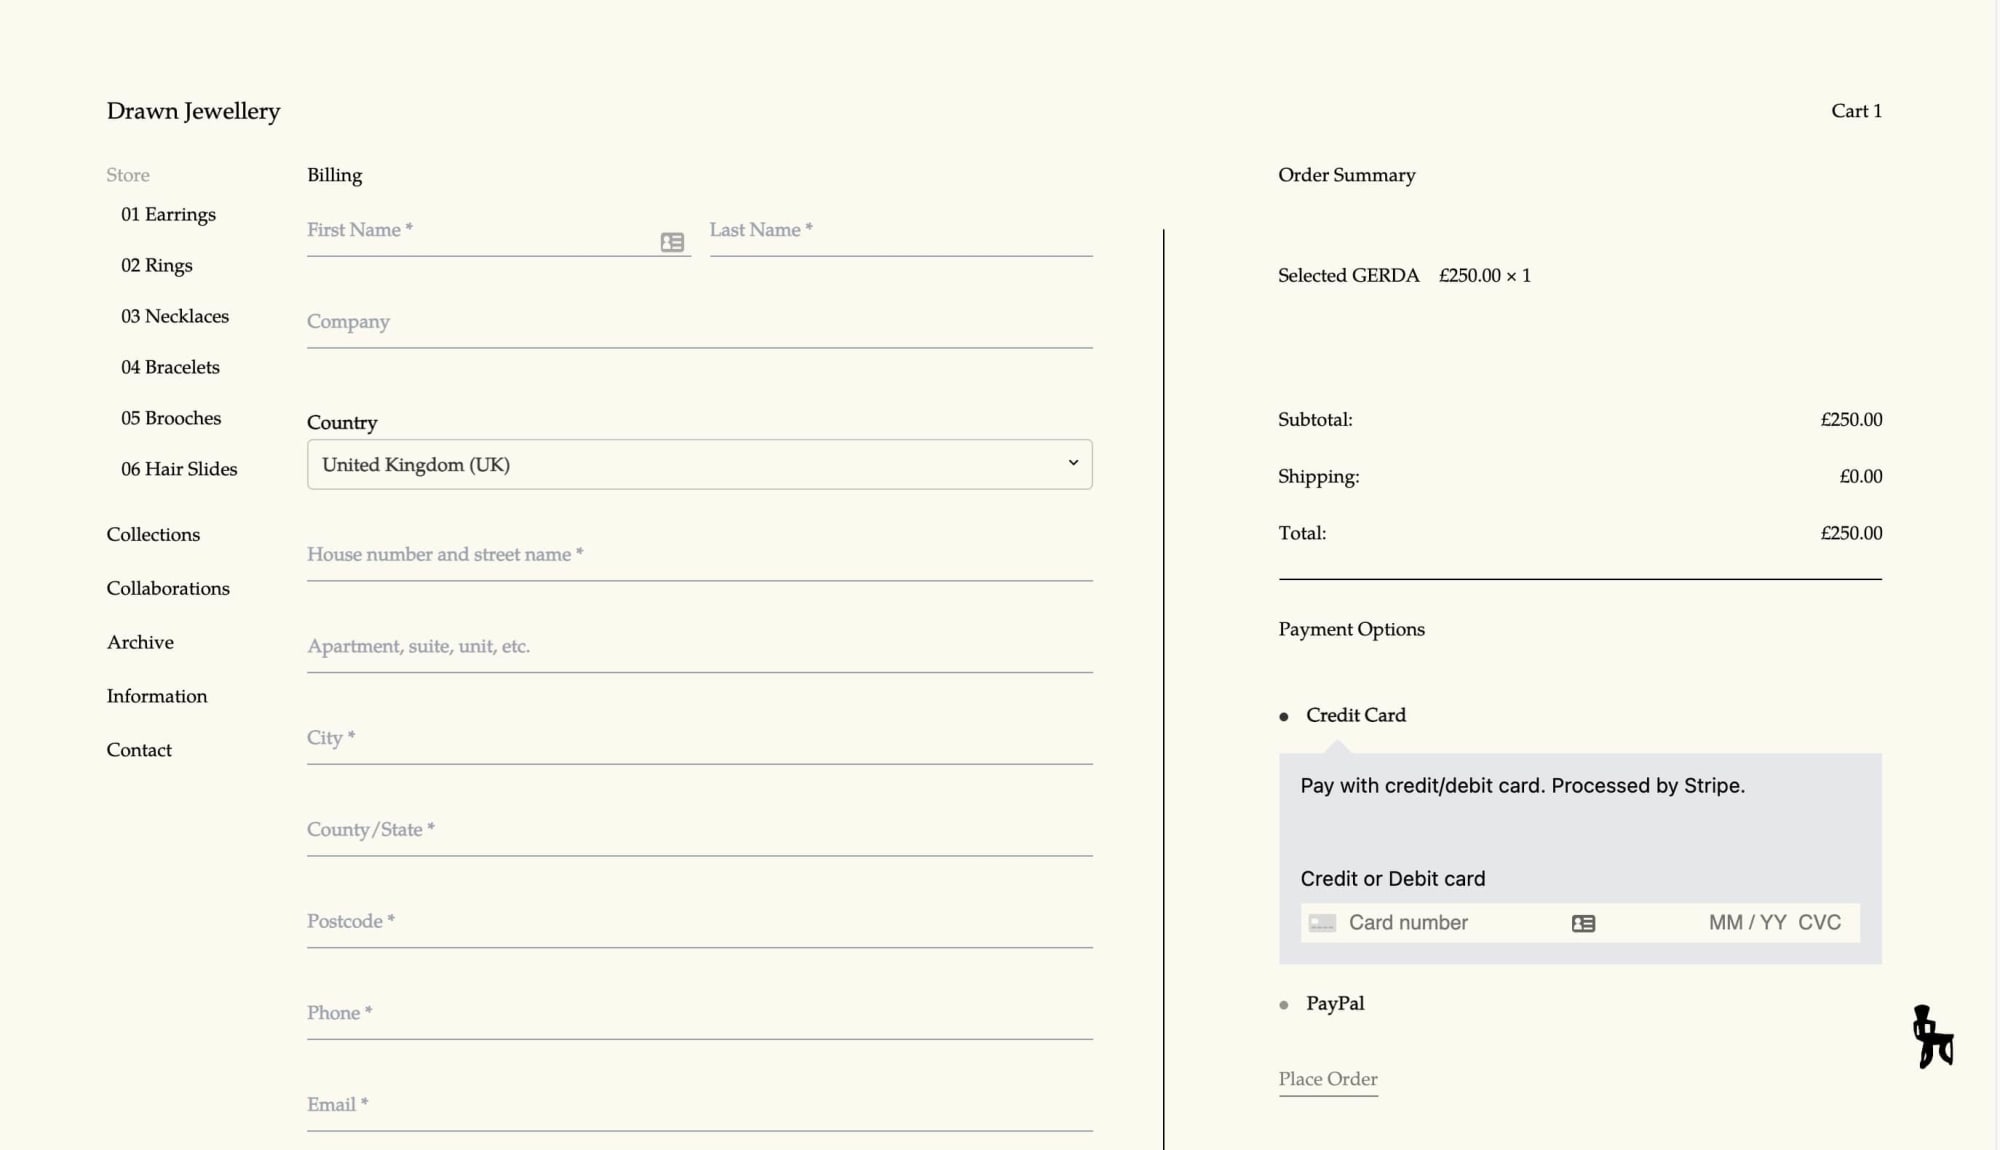Viewport: 2000px width, 1150px height.
Task: Click the Email input field
Action: [698, 1105]
